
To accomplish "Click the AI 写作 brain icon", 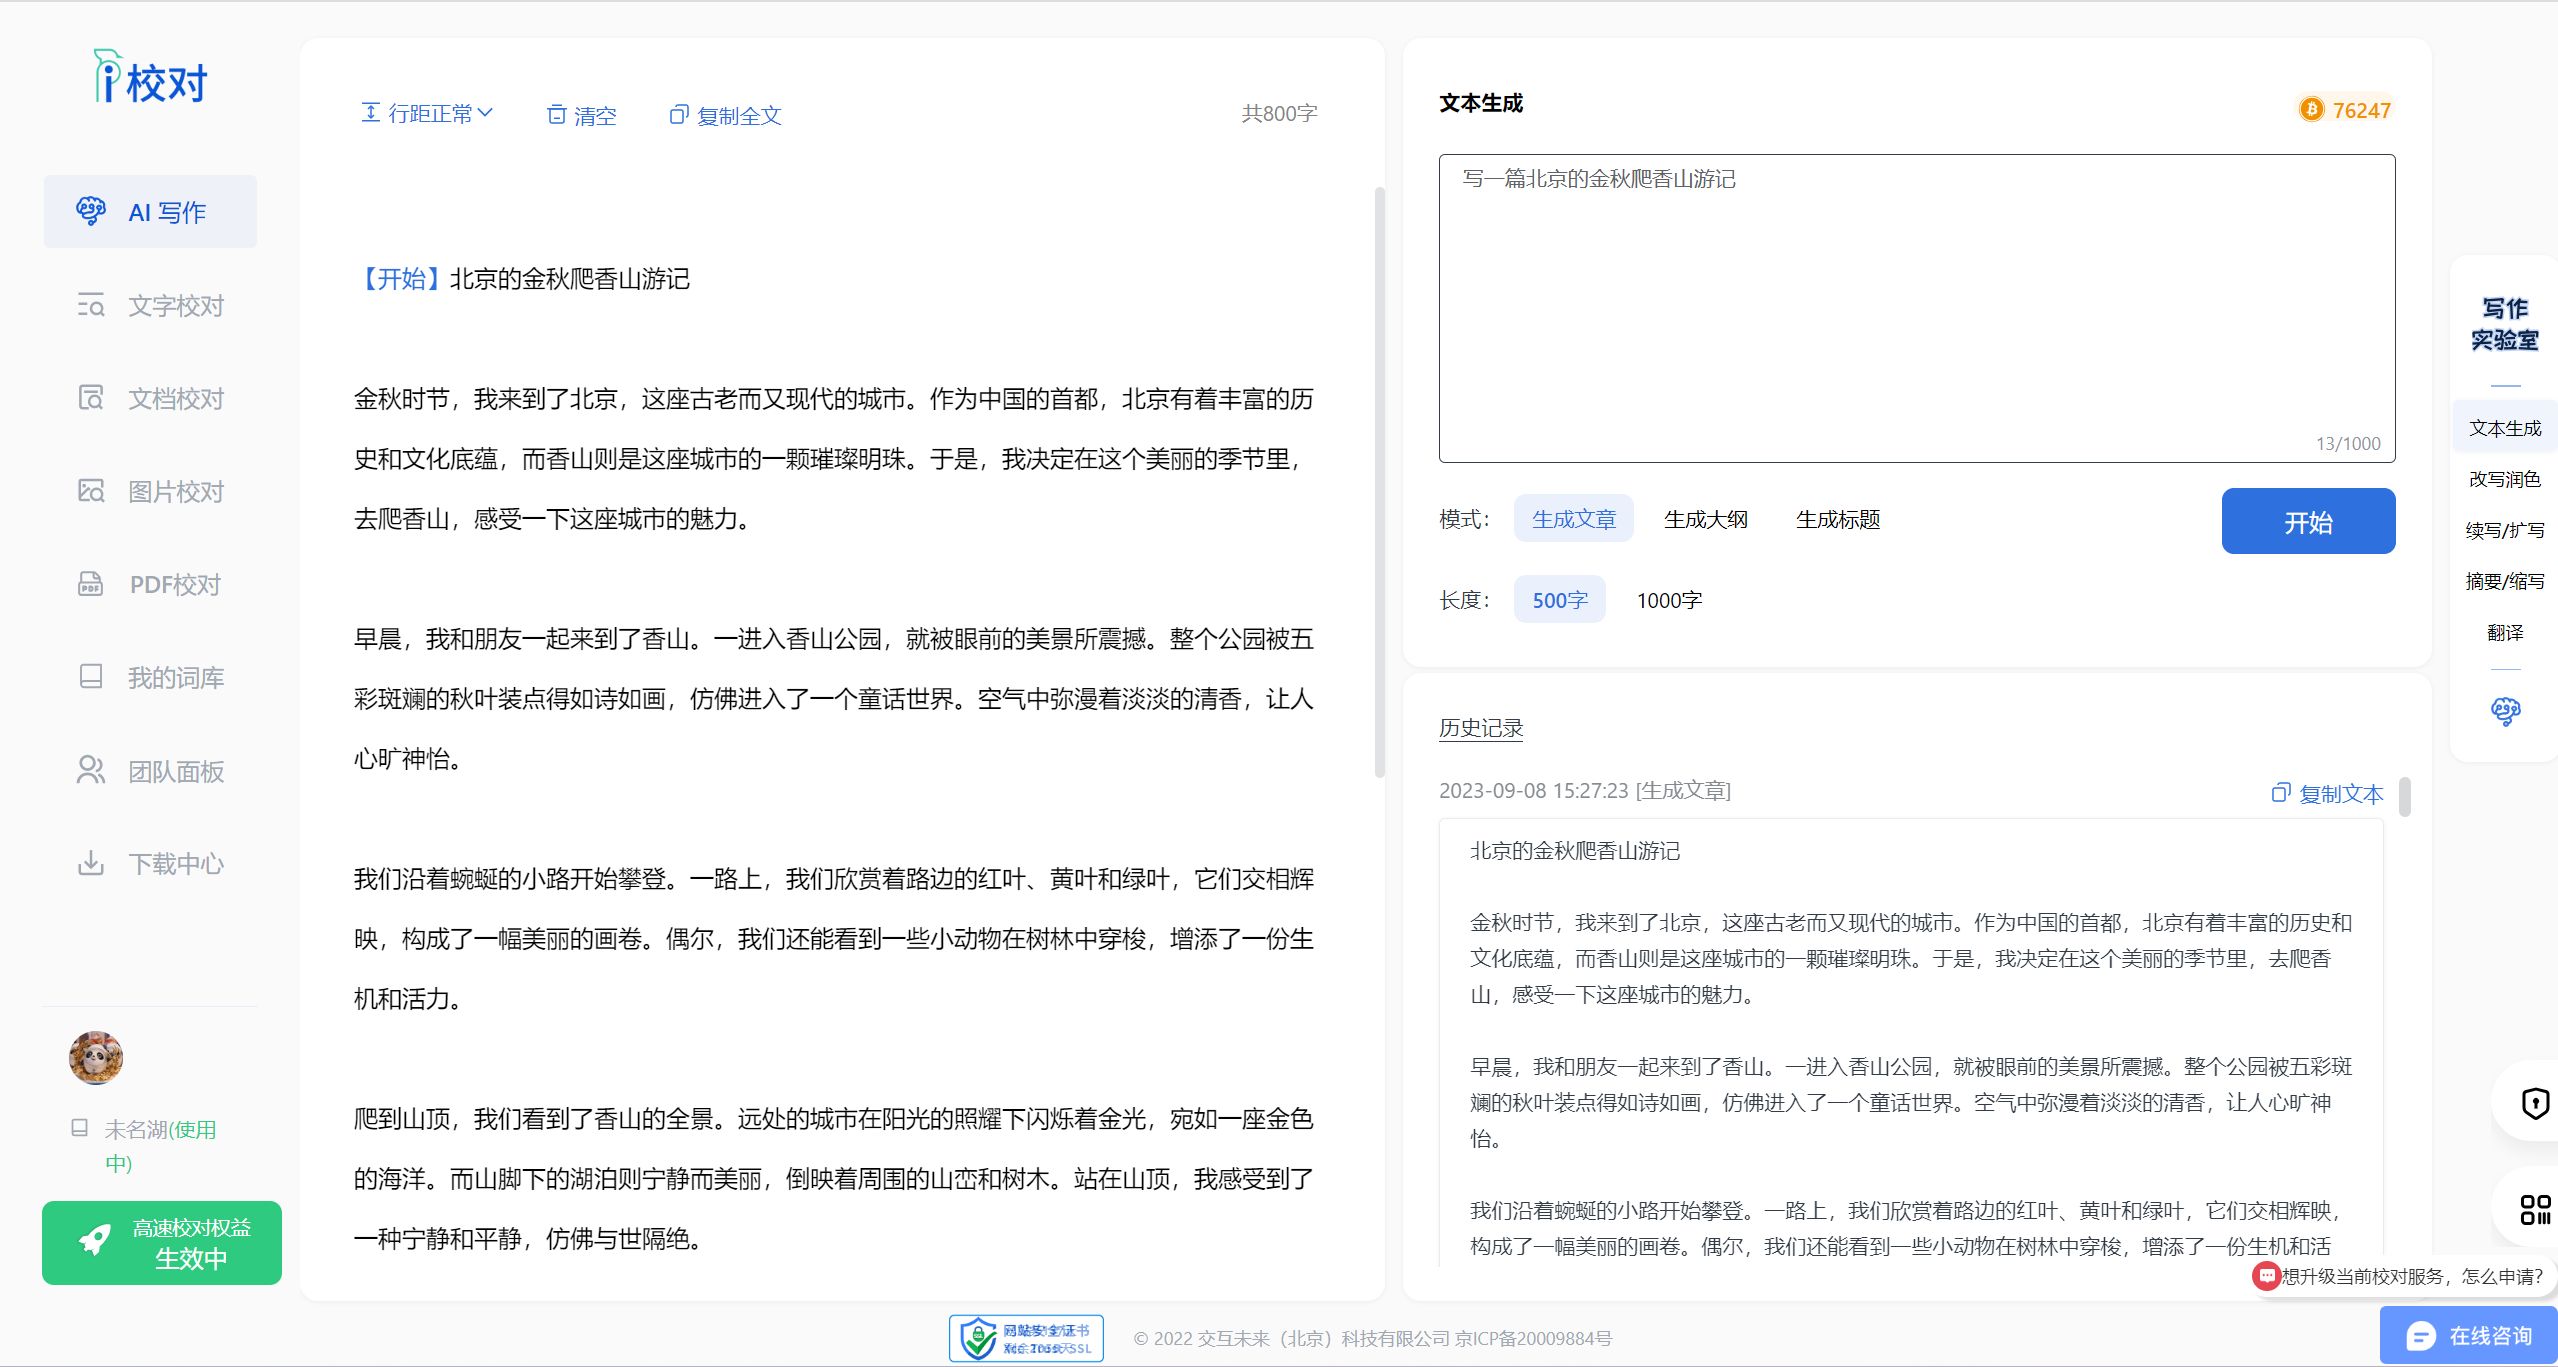I will pyautogui.click(x=90, y=211).
